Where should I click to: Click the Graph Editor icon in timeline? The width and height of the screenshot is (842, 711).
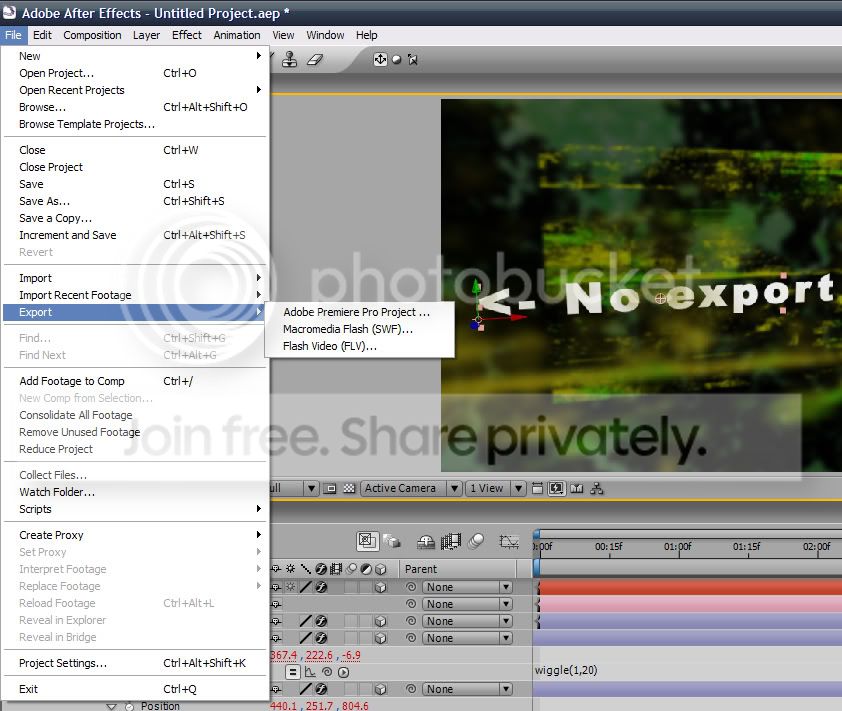click(509, 542)
